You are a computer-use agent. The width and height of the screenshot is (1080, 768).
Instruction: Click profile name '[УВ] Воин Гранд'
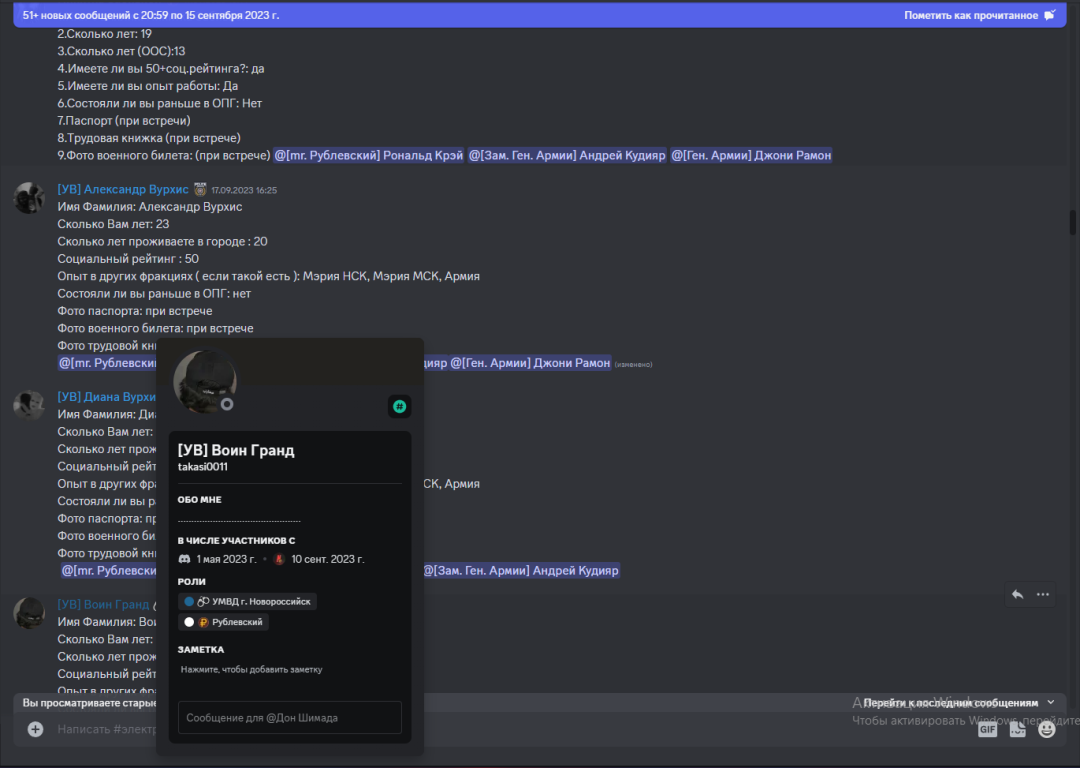pyautogui.click(x=236, y=450)
